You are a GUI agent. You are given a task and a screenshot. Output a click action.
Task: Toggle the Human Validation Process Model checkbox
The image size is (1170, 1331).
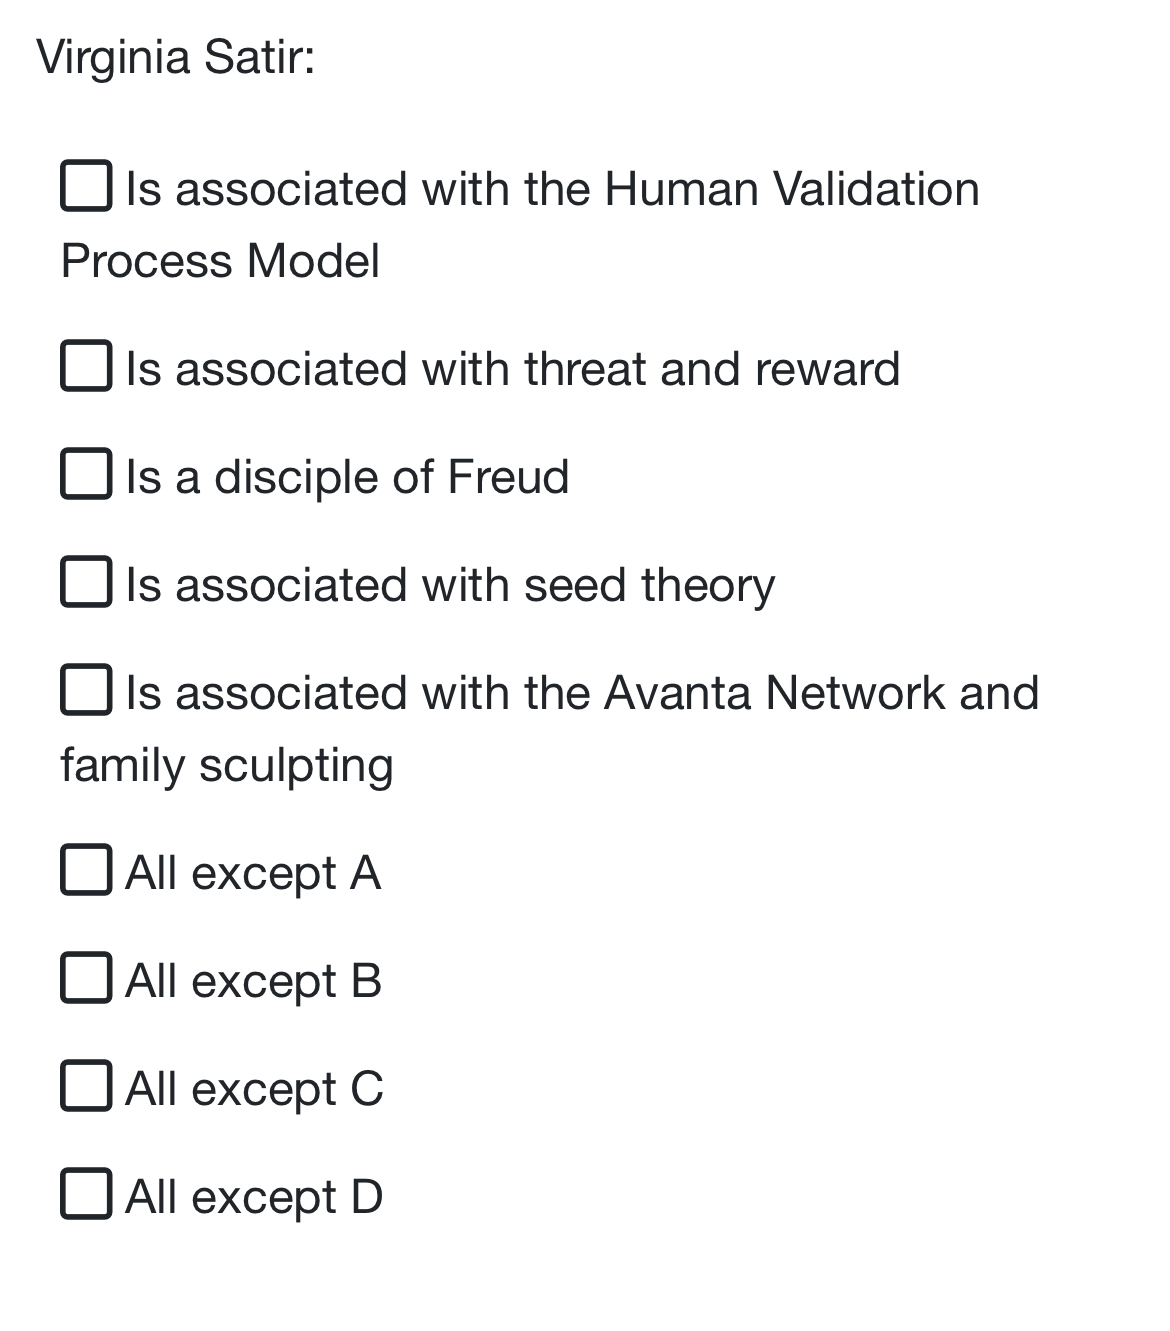click(87, 186)
